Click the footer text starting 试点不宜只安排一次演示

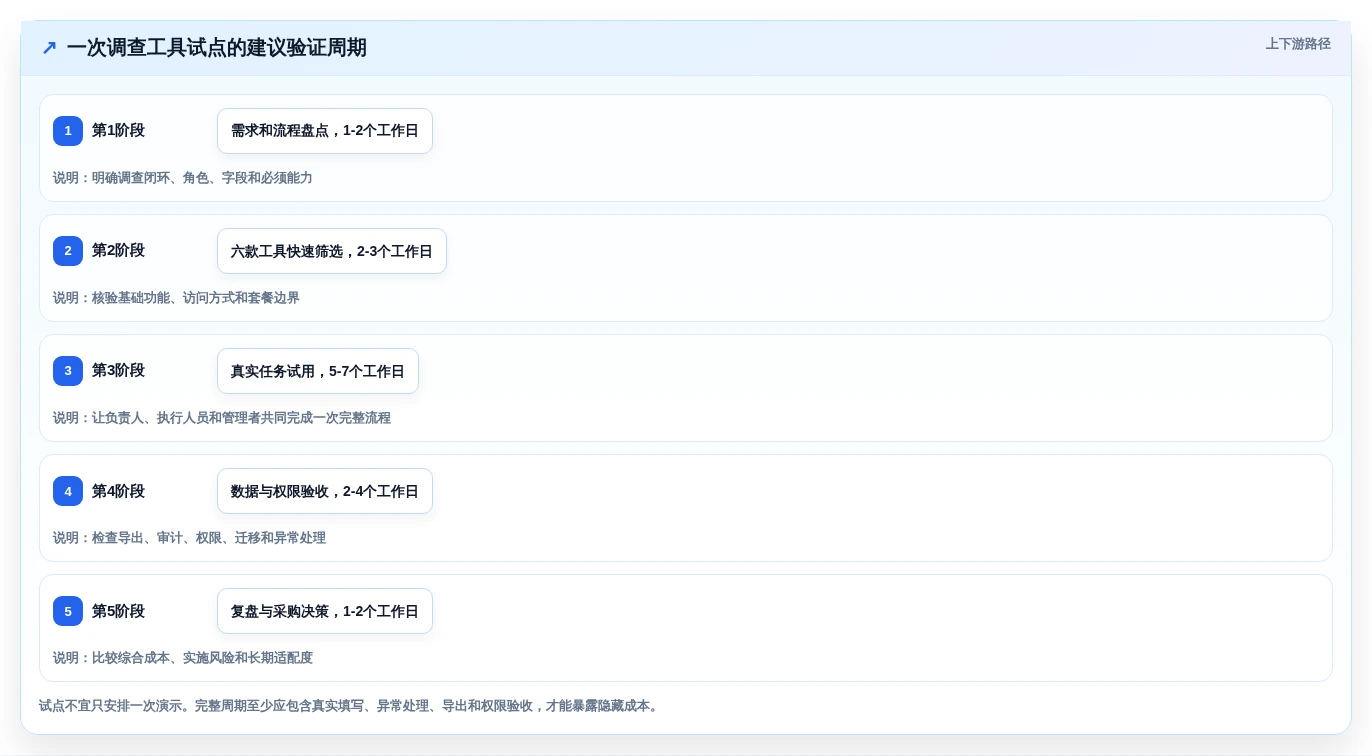[351, 706]
